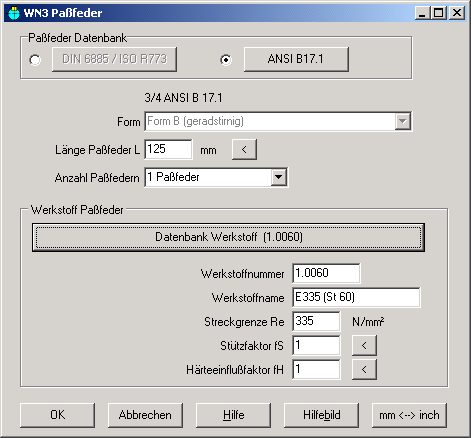Select the DIN 6885 / ISO R773 radio button
The width and height of the screenshot is (471, 438).
click(x=35, y=60)
